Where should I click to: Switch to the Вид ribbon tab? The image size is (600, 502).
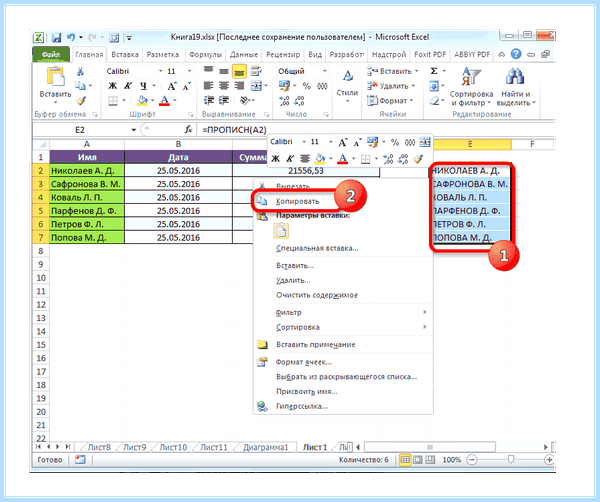315,54
